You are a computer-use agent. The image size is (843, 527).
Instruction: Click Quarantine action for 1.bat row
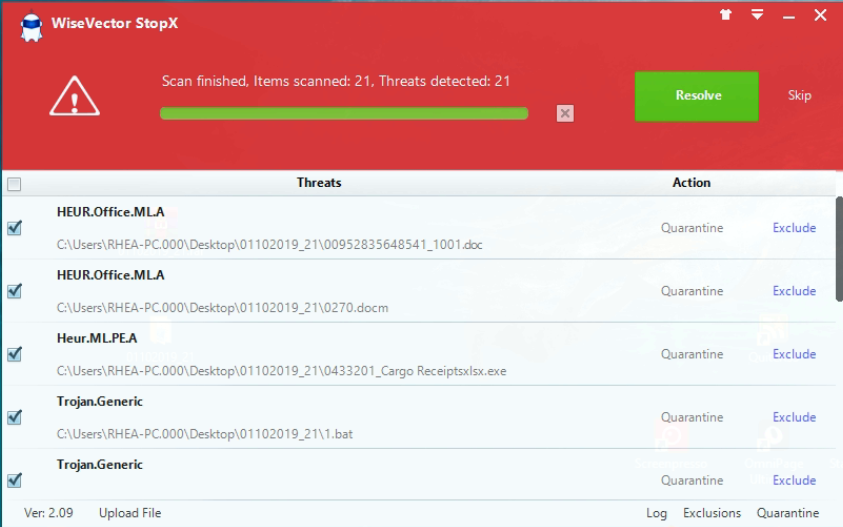692,417
